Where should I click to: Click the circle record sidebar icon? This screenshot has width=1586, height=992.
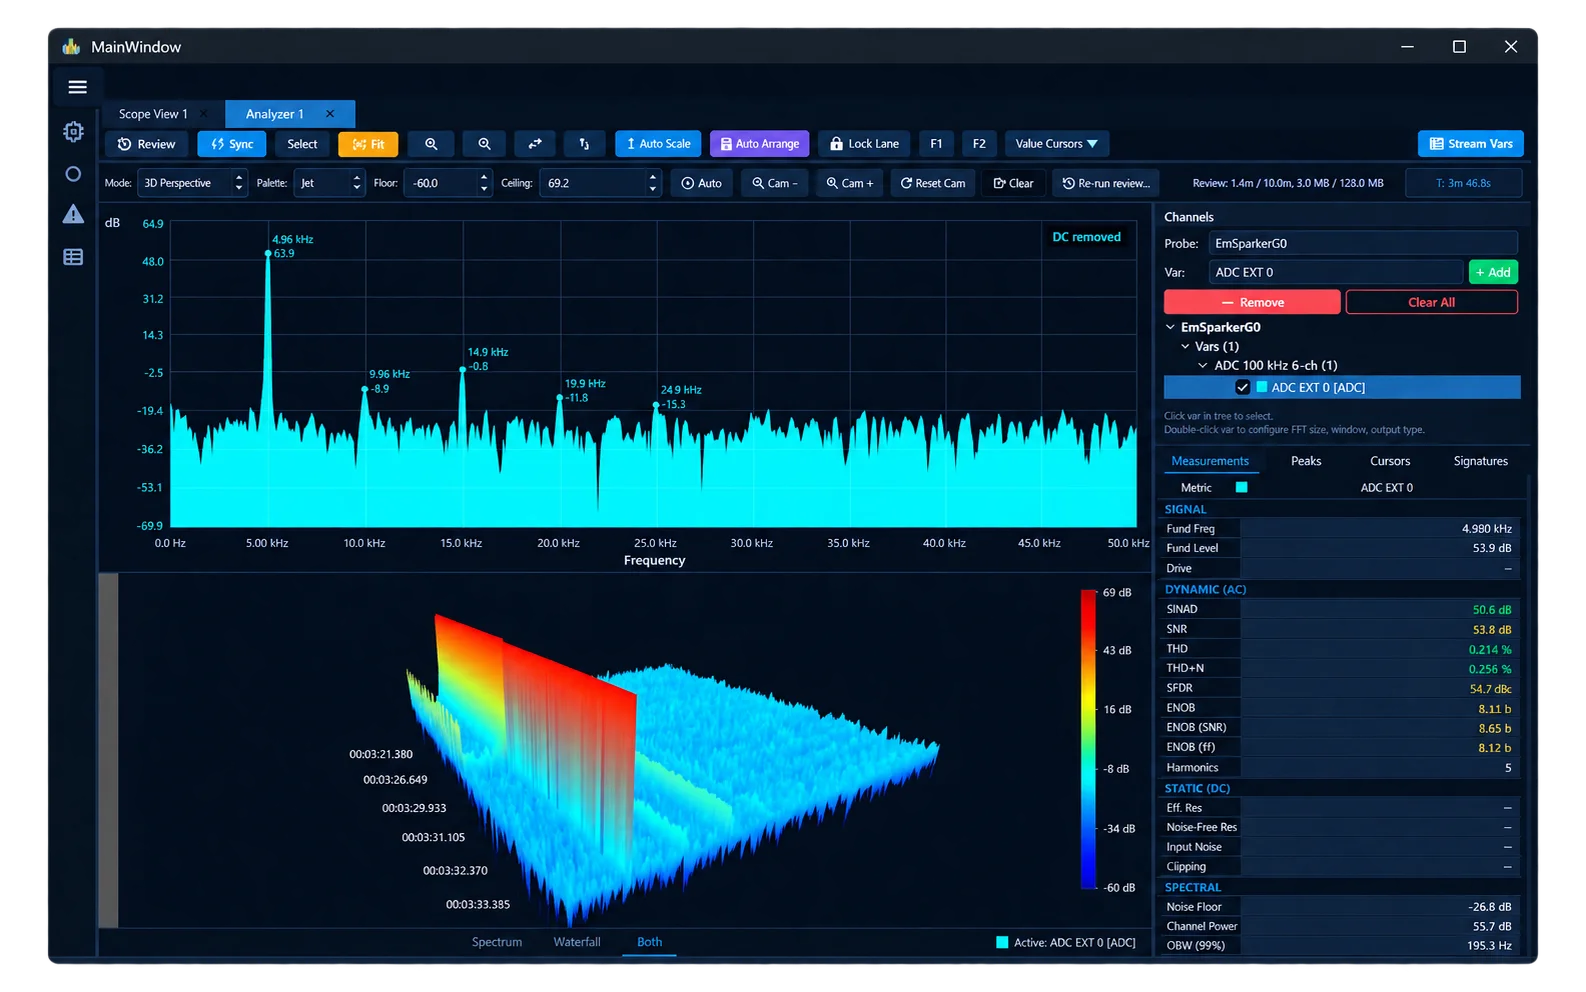(73, 174)
